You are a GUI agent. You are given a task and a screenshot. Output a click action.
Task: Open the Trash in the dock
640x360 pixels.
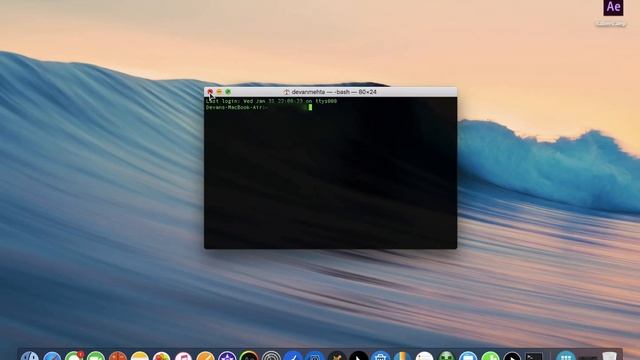[x=609, y=356]
